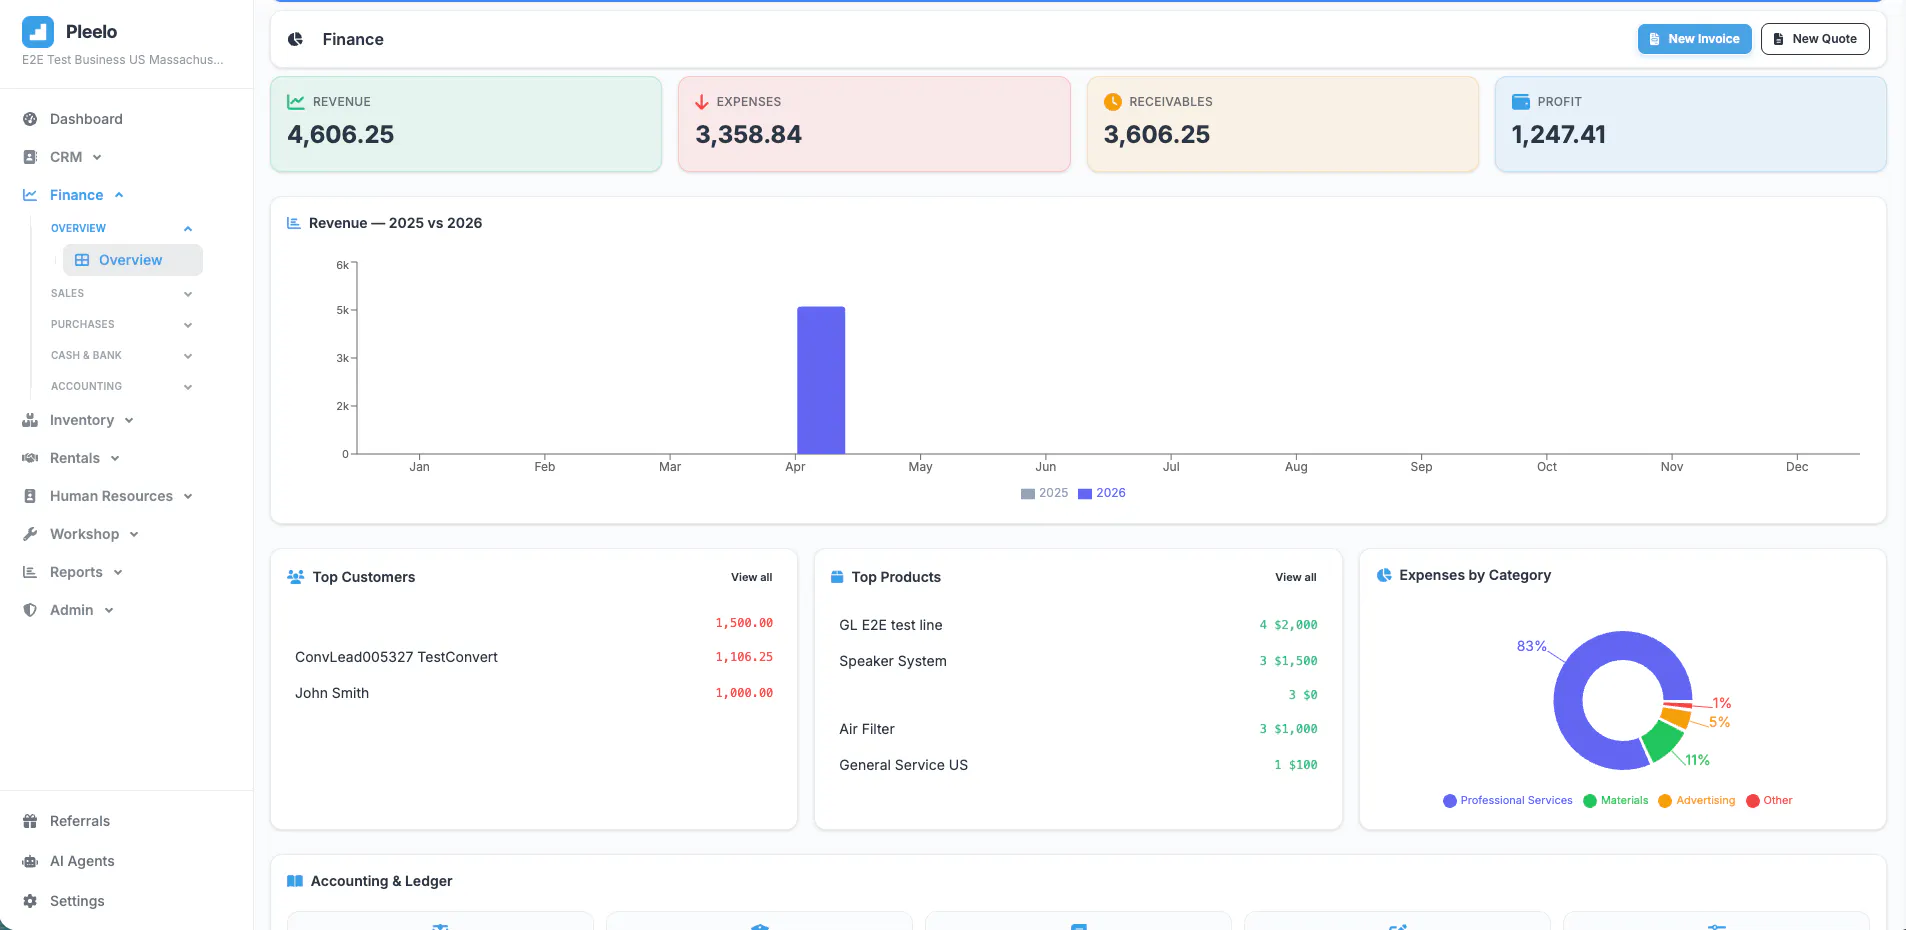The image size is (1906, 930).
Task: Click the John Smith customer row
Action: (x=534, y=693)
